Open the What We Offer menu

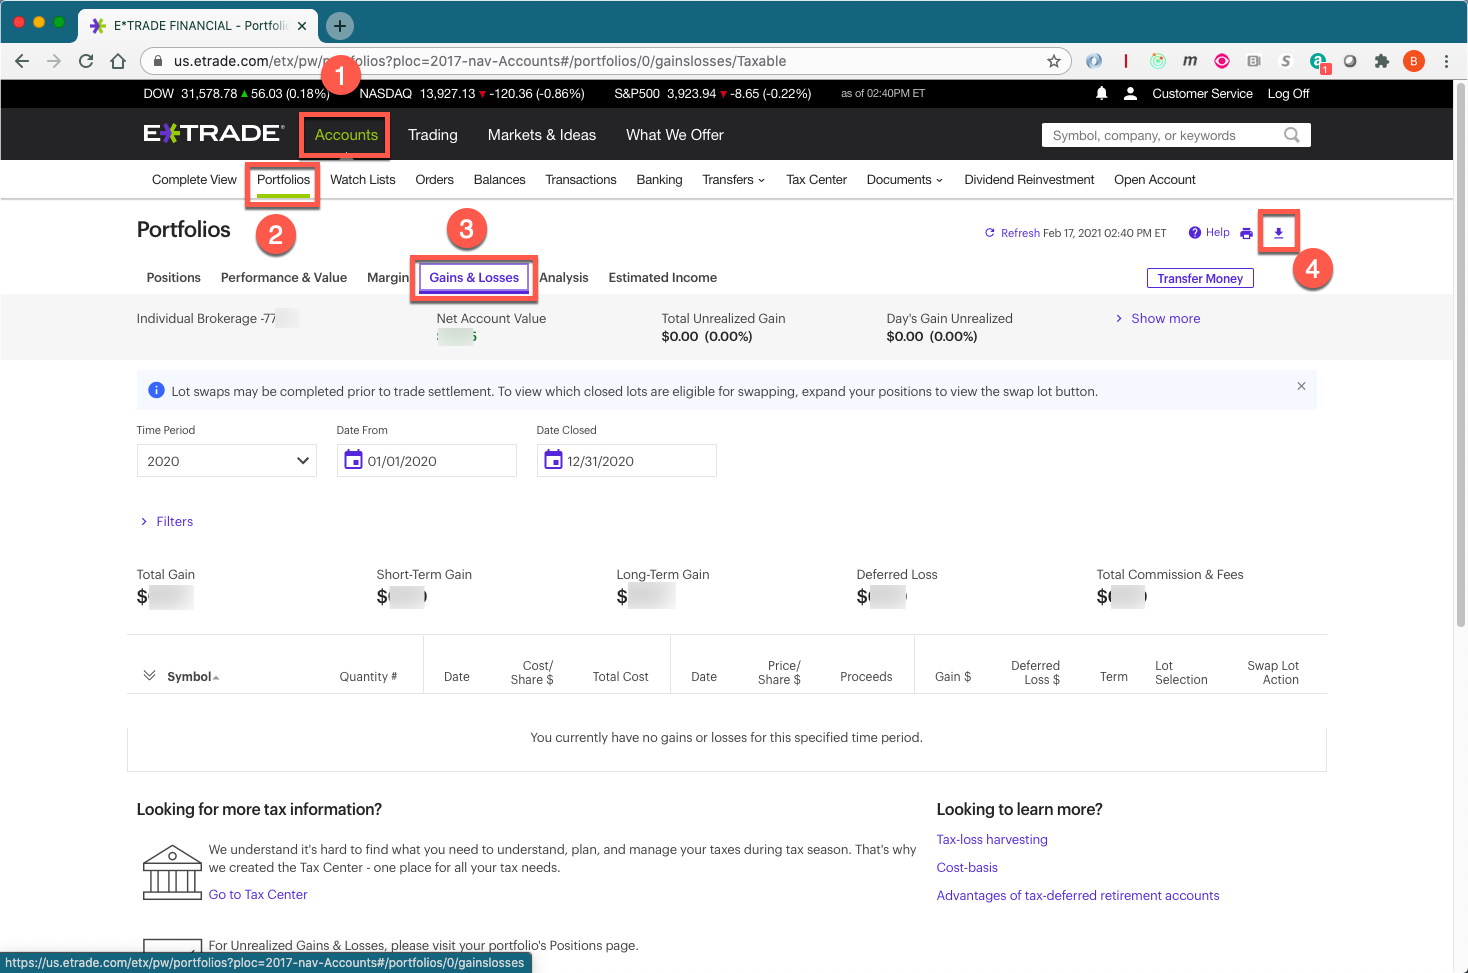pyautogui.click(x=675, y=135)
